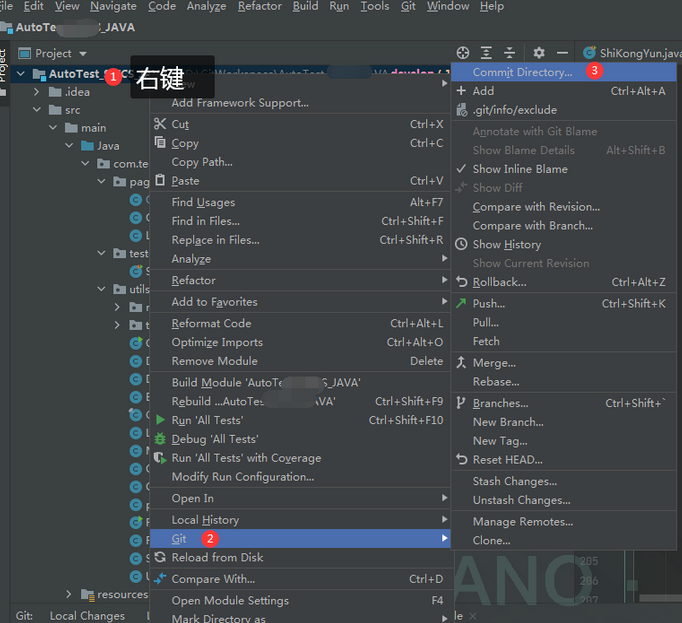Open the Build menu in menu bar
Screen dimensions: 682x623
pyautogui.click(x=305, y=7)
